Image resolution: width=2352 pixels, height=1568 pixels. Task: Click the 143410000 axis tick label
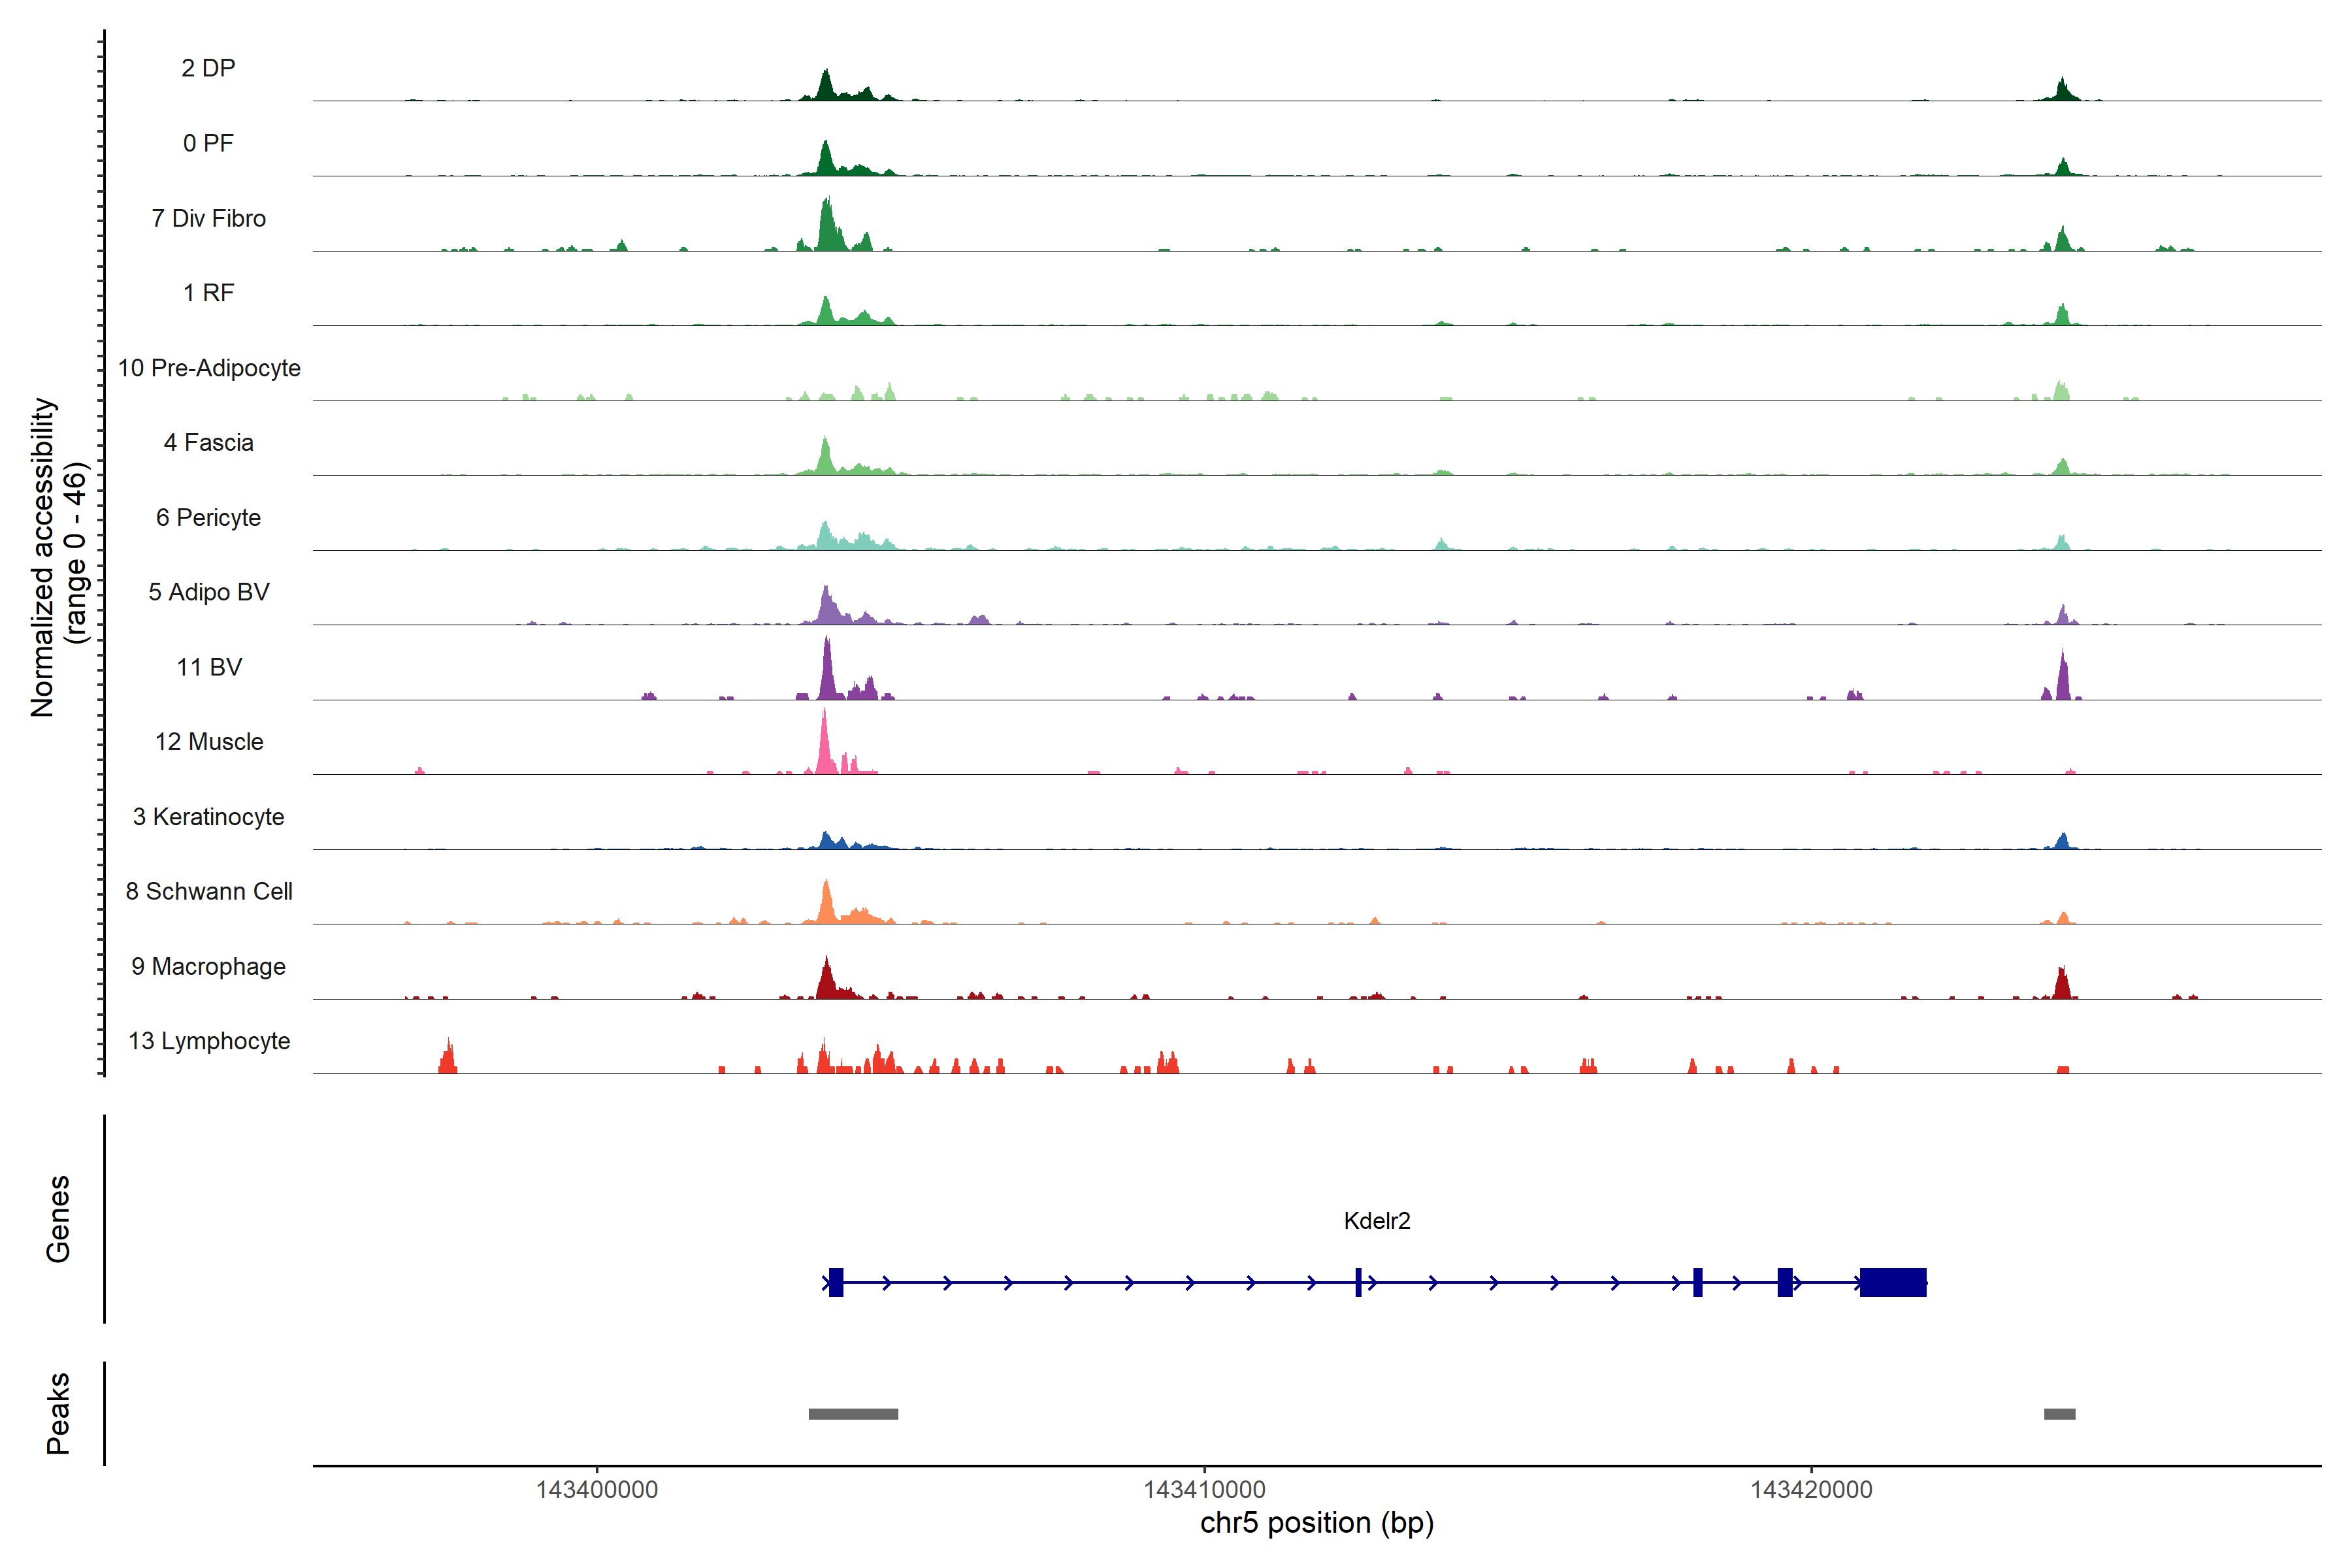pos(1204,1489)
